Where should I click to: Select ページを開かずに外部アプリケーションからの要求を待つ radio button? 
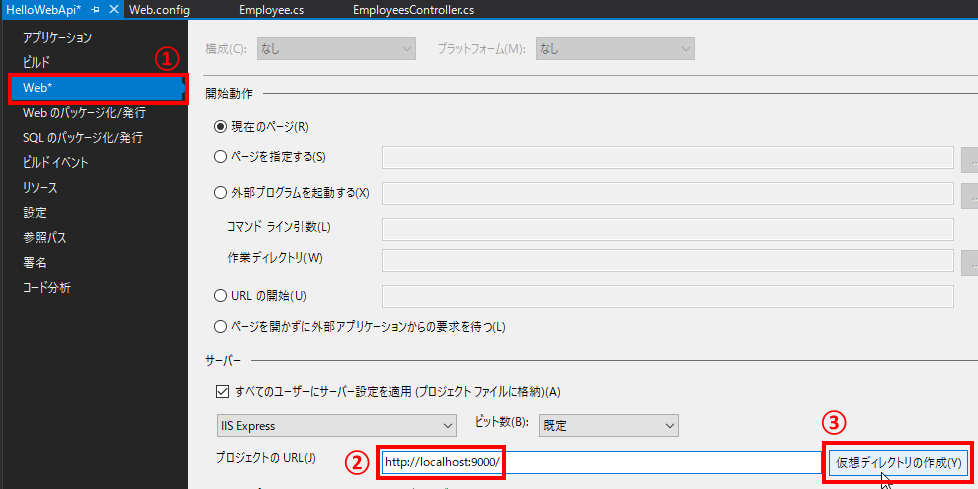(220, 326)
